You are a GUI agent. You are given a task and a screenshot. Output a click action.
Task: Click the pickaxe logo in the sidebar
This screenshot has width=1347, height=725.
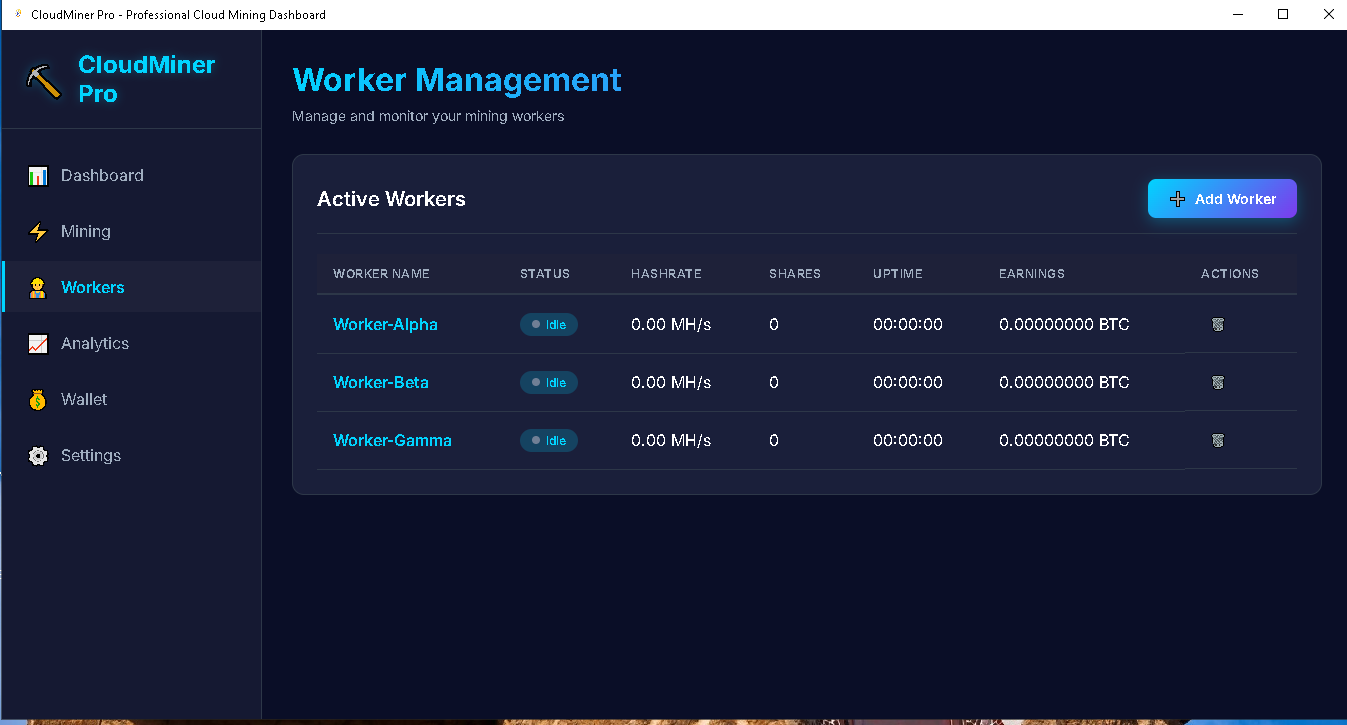[x=44, y=80]
